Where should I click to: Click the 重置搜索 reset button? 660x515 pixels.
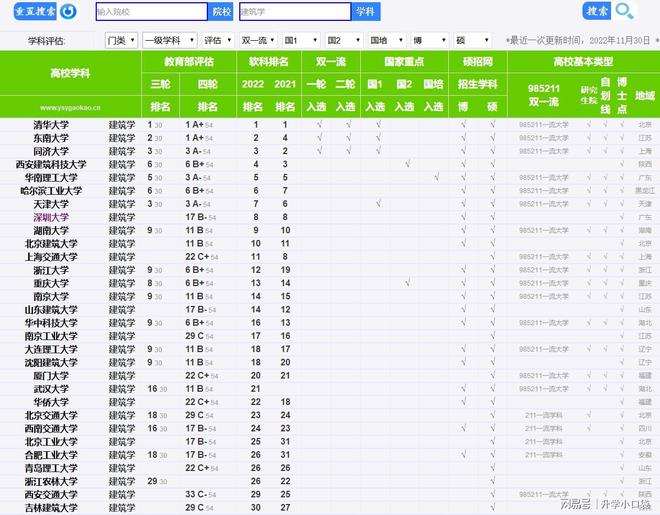[35, 11]
